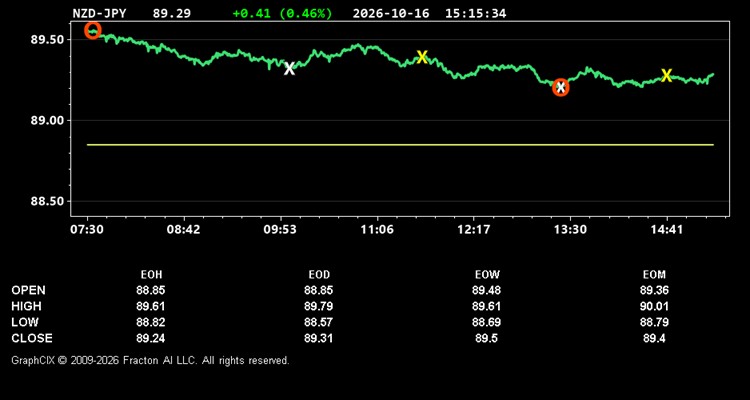Image resolution: width=750 pixels, height=400 pixels.
Task: Click EOD high value 89.79
Action: tap(319, 306)
